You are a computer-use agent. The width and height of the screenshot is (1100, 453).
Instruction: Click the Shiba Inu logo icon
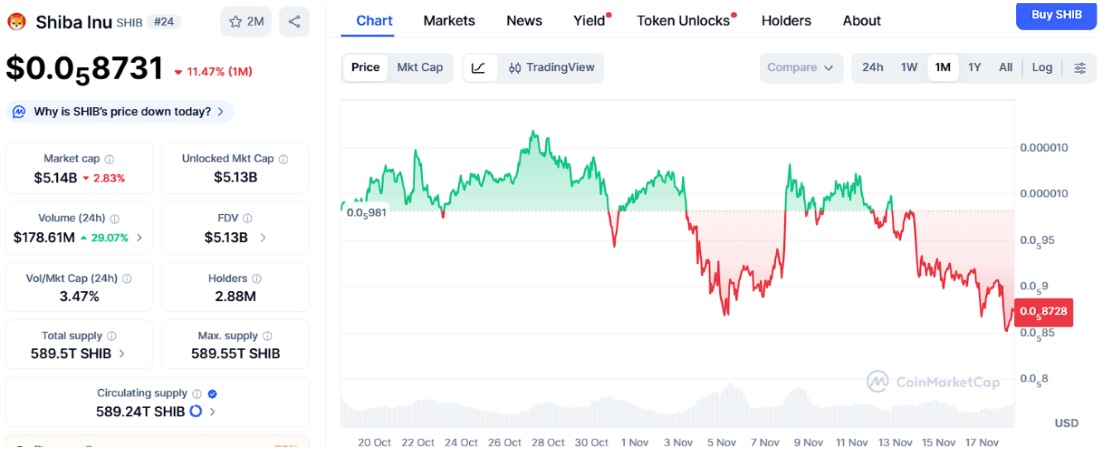(16, 21)
